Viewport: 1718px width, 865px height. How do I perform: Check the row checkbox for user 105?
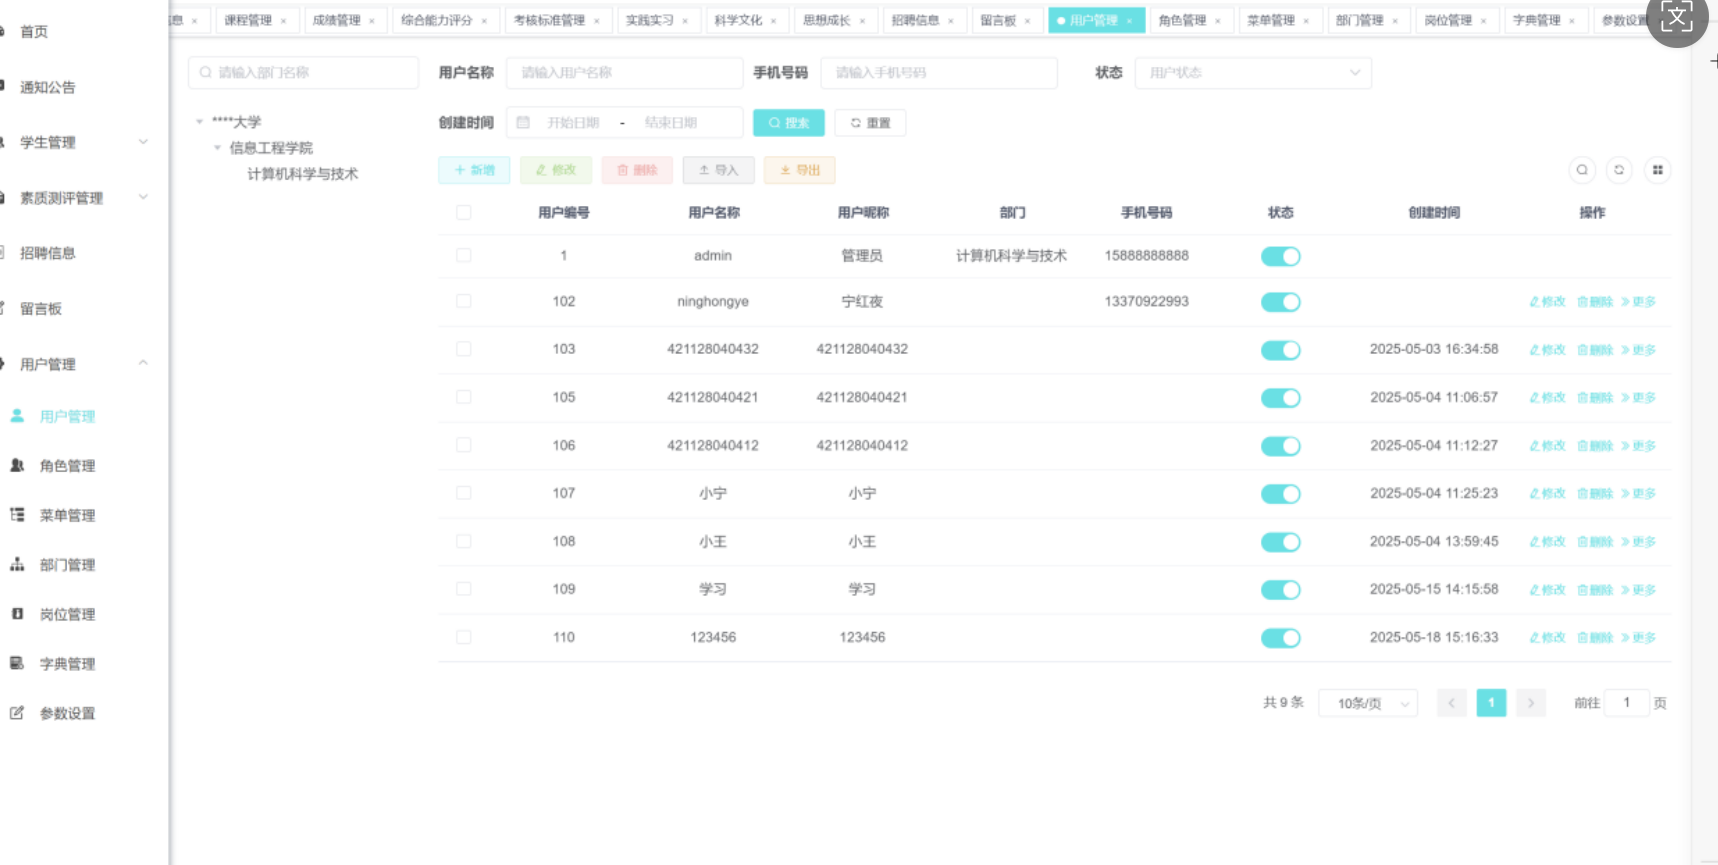click(x=463, y=397)
